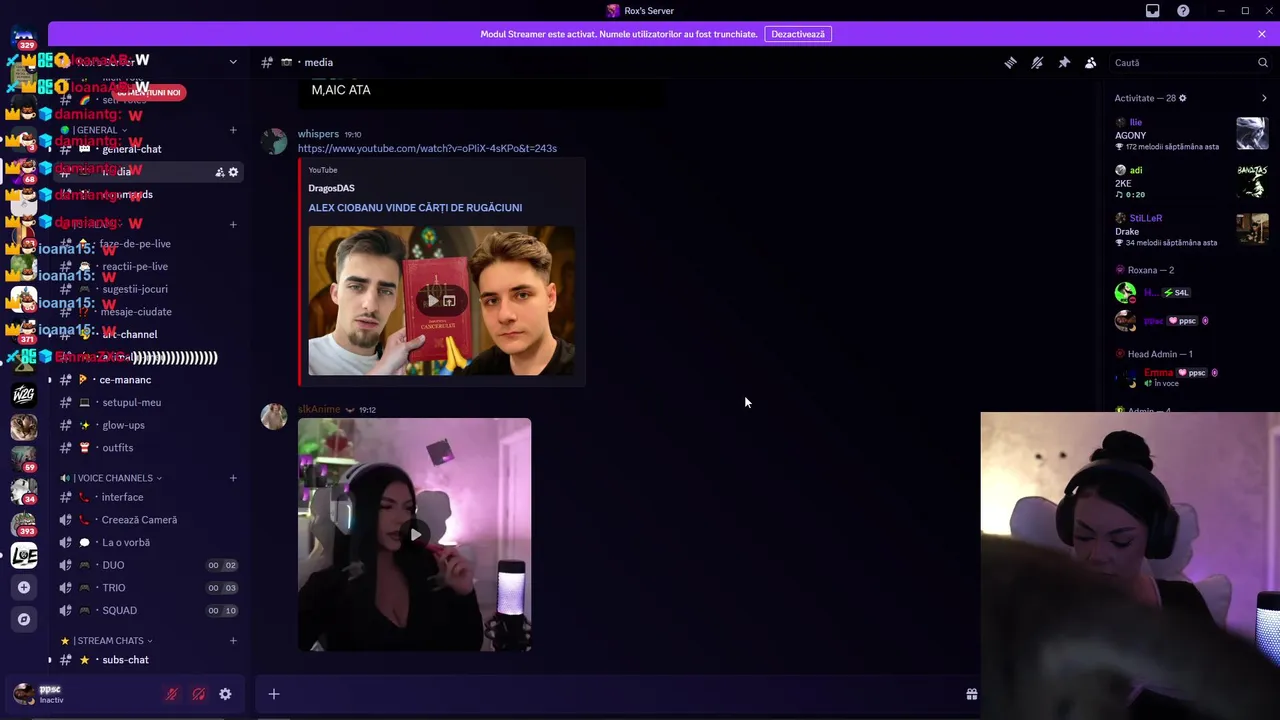Open server with 34 badge
The image size is (1280, 720).
tap(24, 491)
